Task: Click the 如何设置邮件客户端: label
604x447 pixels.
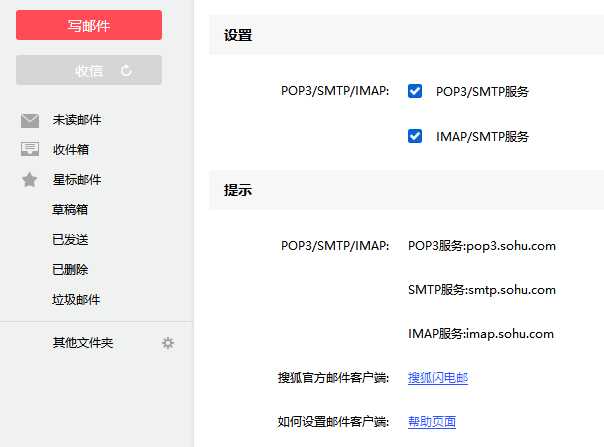Action: [333, 422]
